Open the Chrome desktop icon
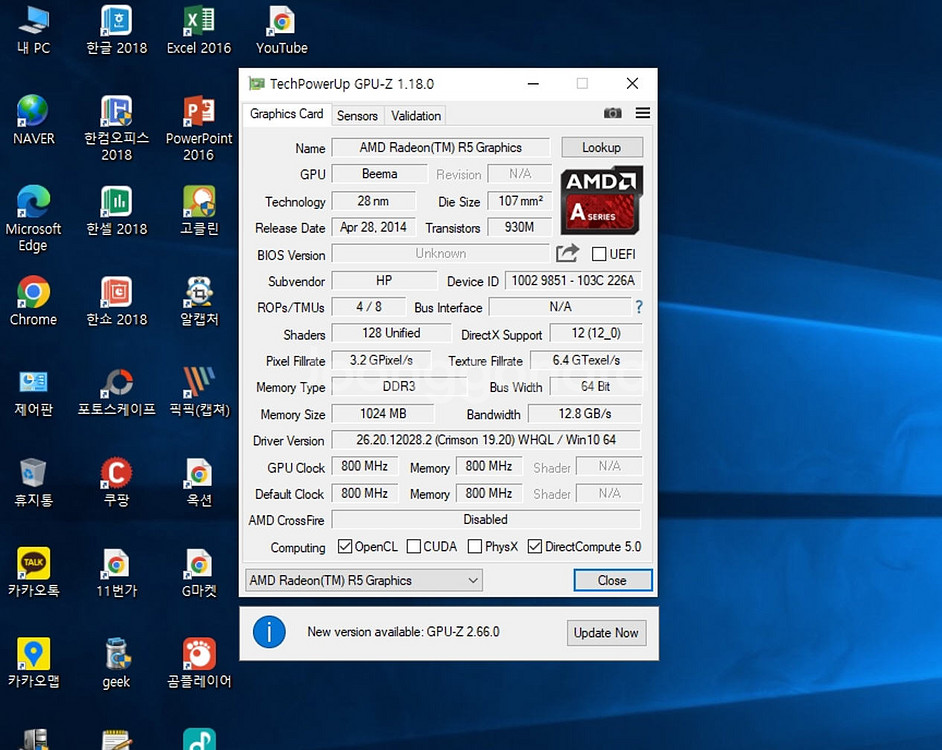 pos(34,301)
